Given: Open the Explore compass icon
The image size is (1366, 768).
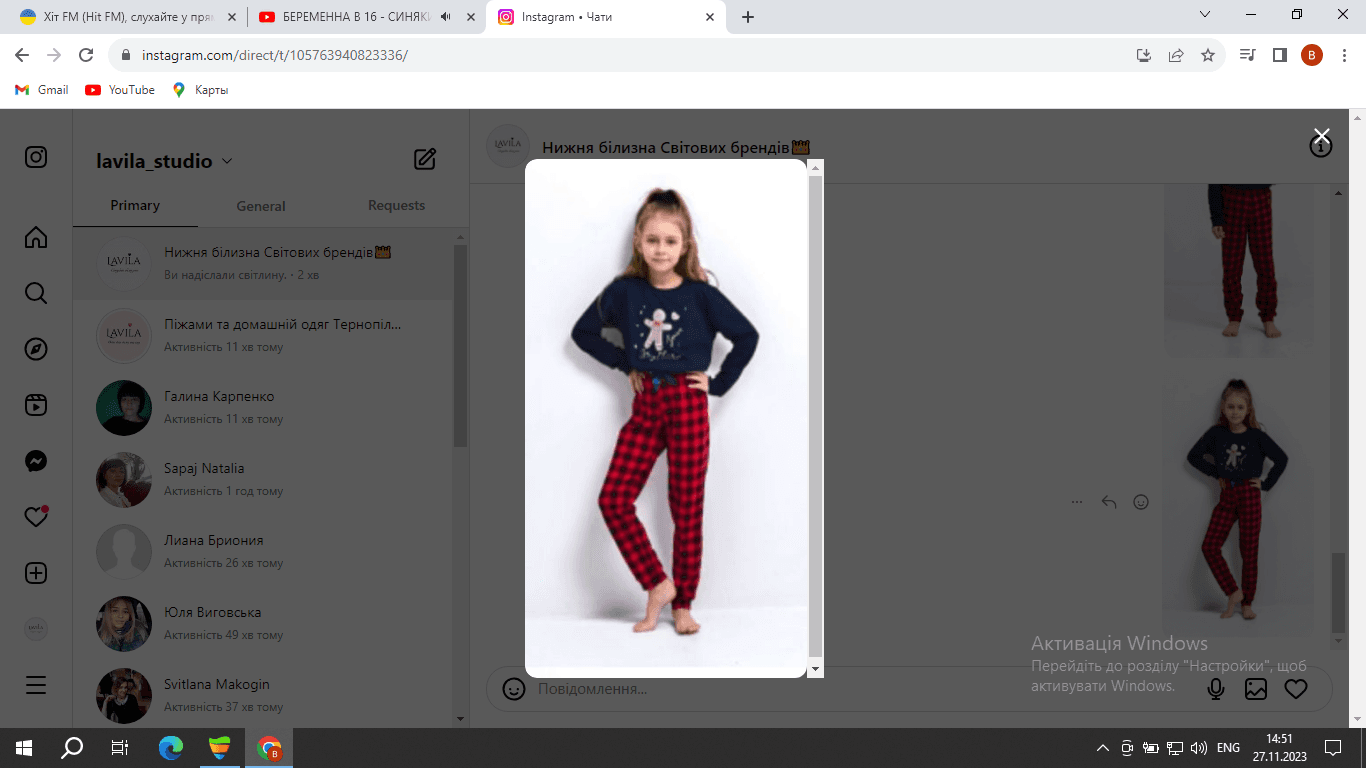Looking at the screenshot, I should [x=36, y=349].
